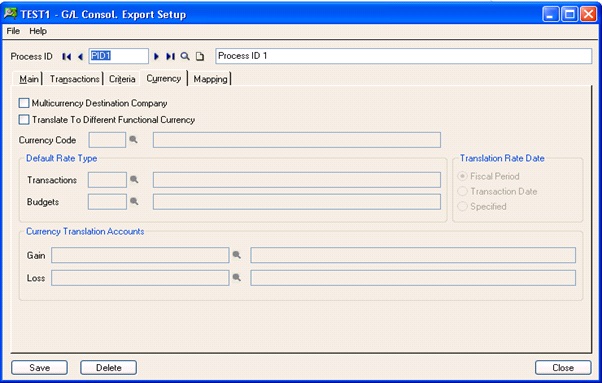This screenshot has height=383, width=602.
Task: Switch to the Mapping tab
Action: [x=210, y=79]
